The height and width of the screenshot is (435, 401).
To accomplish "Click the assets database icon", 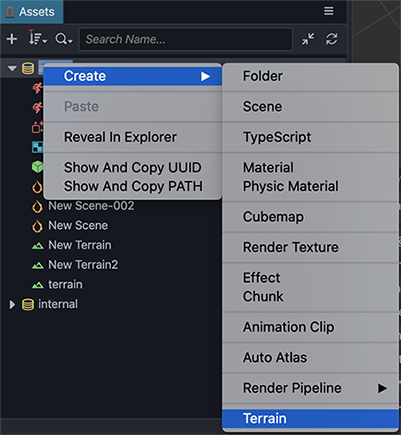I will (28, 68).
